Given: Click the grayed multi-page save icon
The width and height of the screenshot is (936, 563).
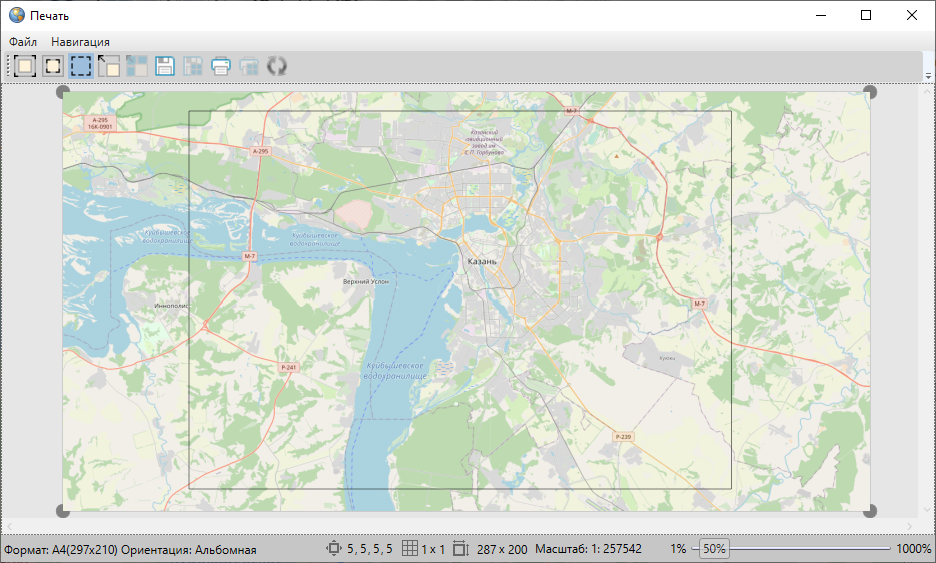Looking at the screenshot, I should tap(193, 67).
